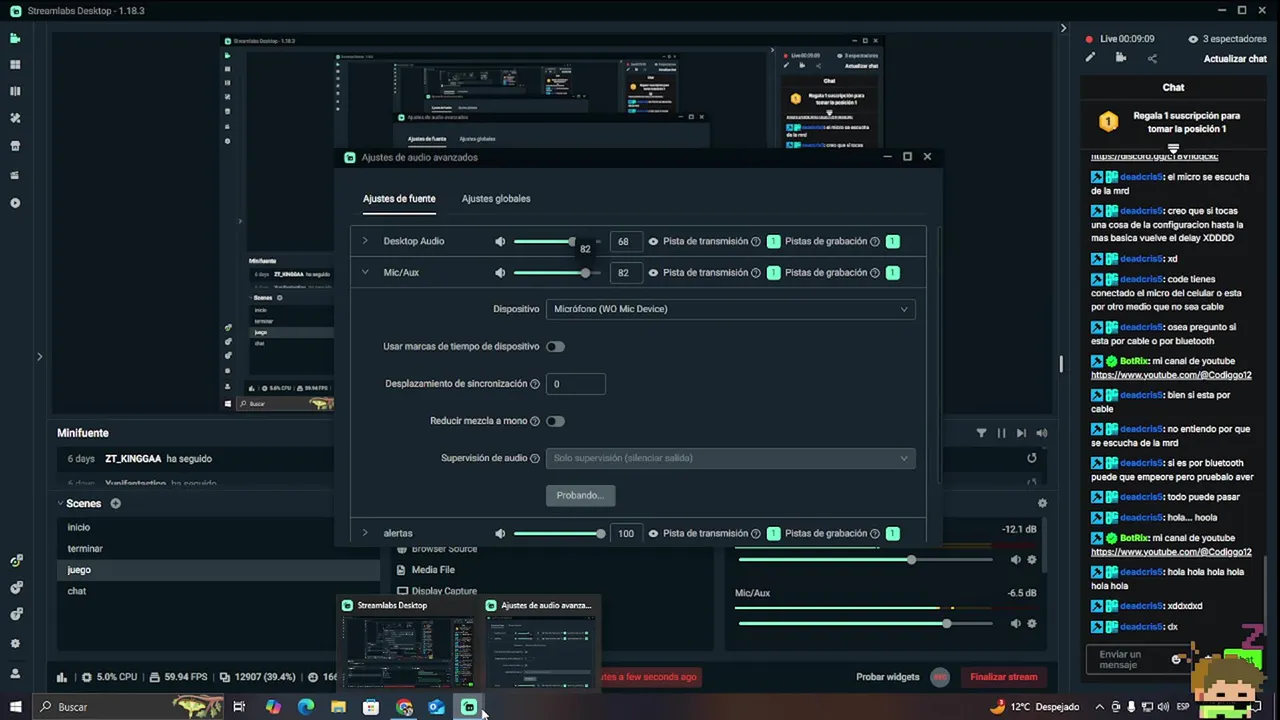The height and width of the screenshot is (720, 1280).
Task: Select the Ajustes de fuente tab
Action: (399, 199)
